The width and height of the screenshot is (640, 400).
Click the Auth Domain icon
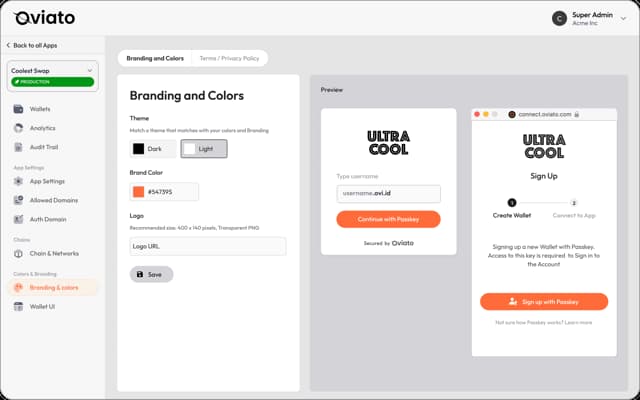(18, 219)
